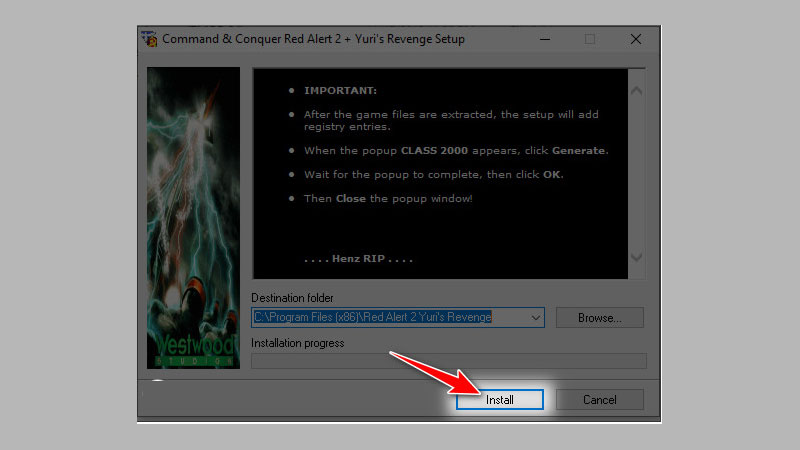
Task: Click the Install button
Action: [x=499, y=399]
